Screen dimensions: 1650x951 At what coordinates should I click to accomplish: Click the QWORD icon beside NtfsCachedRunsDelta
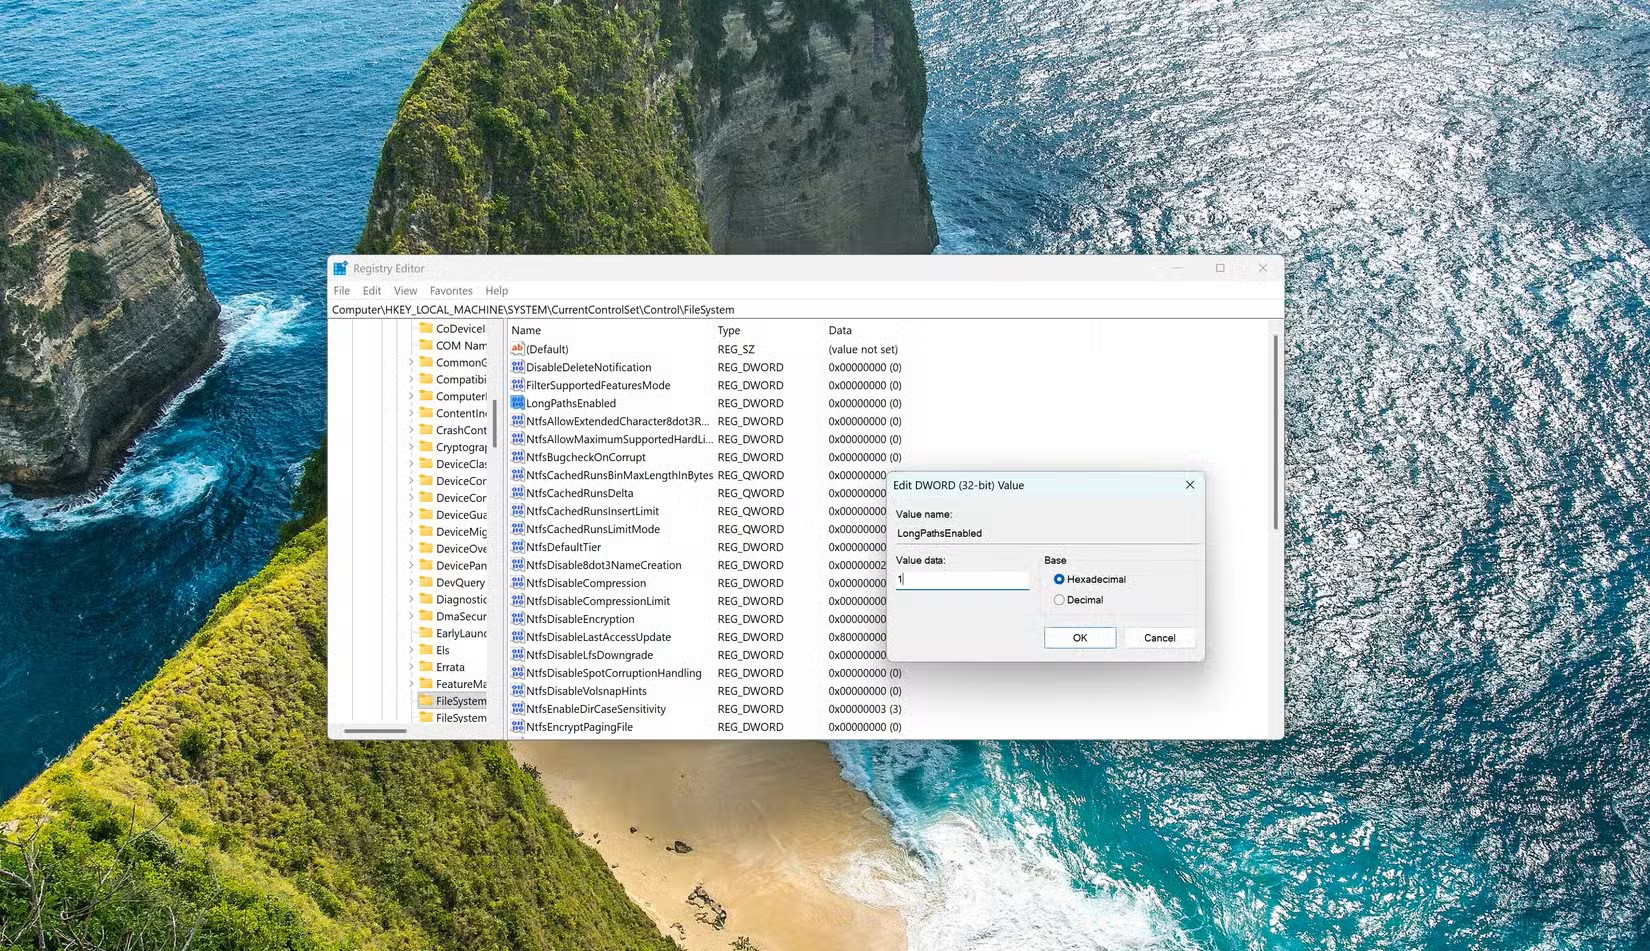tap(516, 493)
